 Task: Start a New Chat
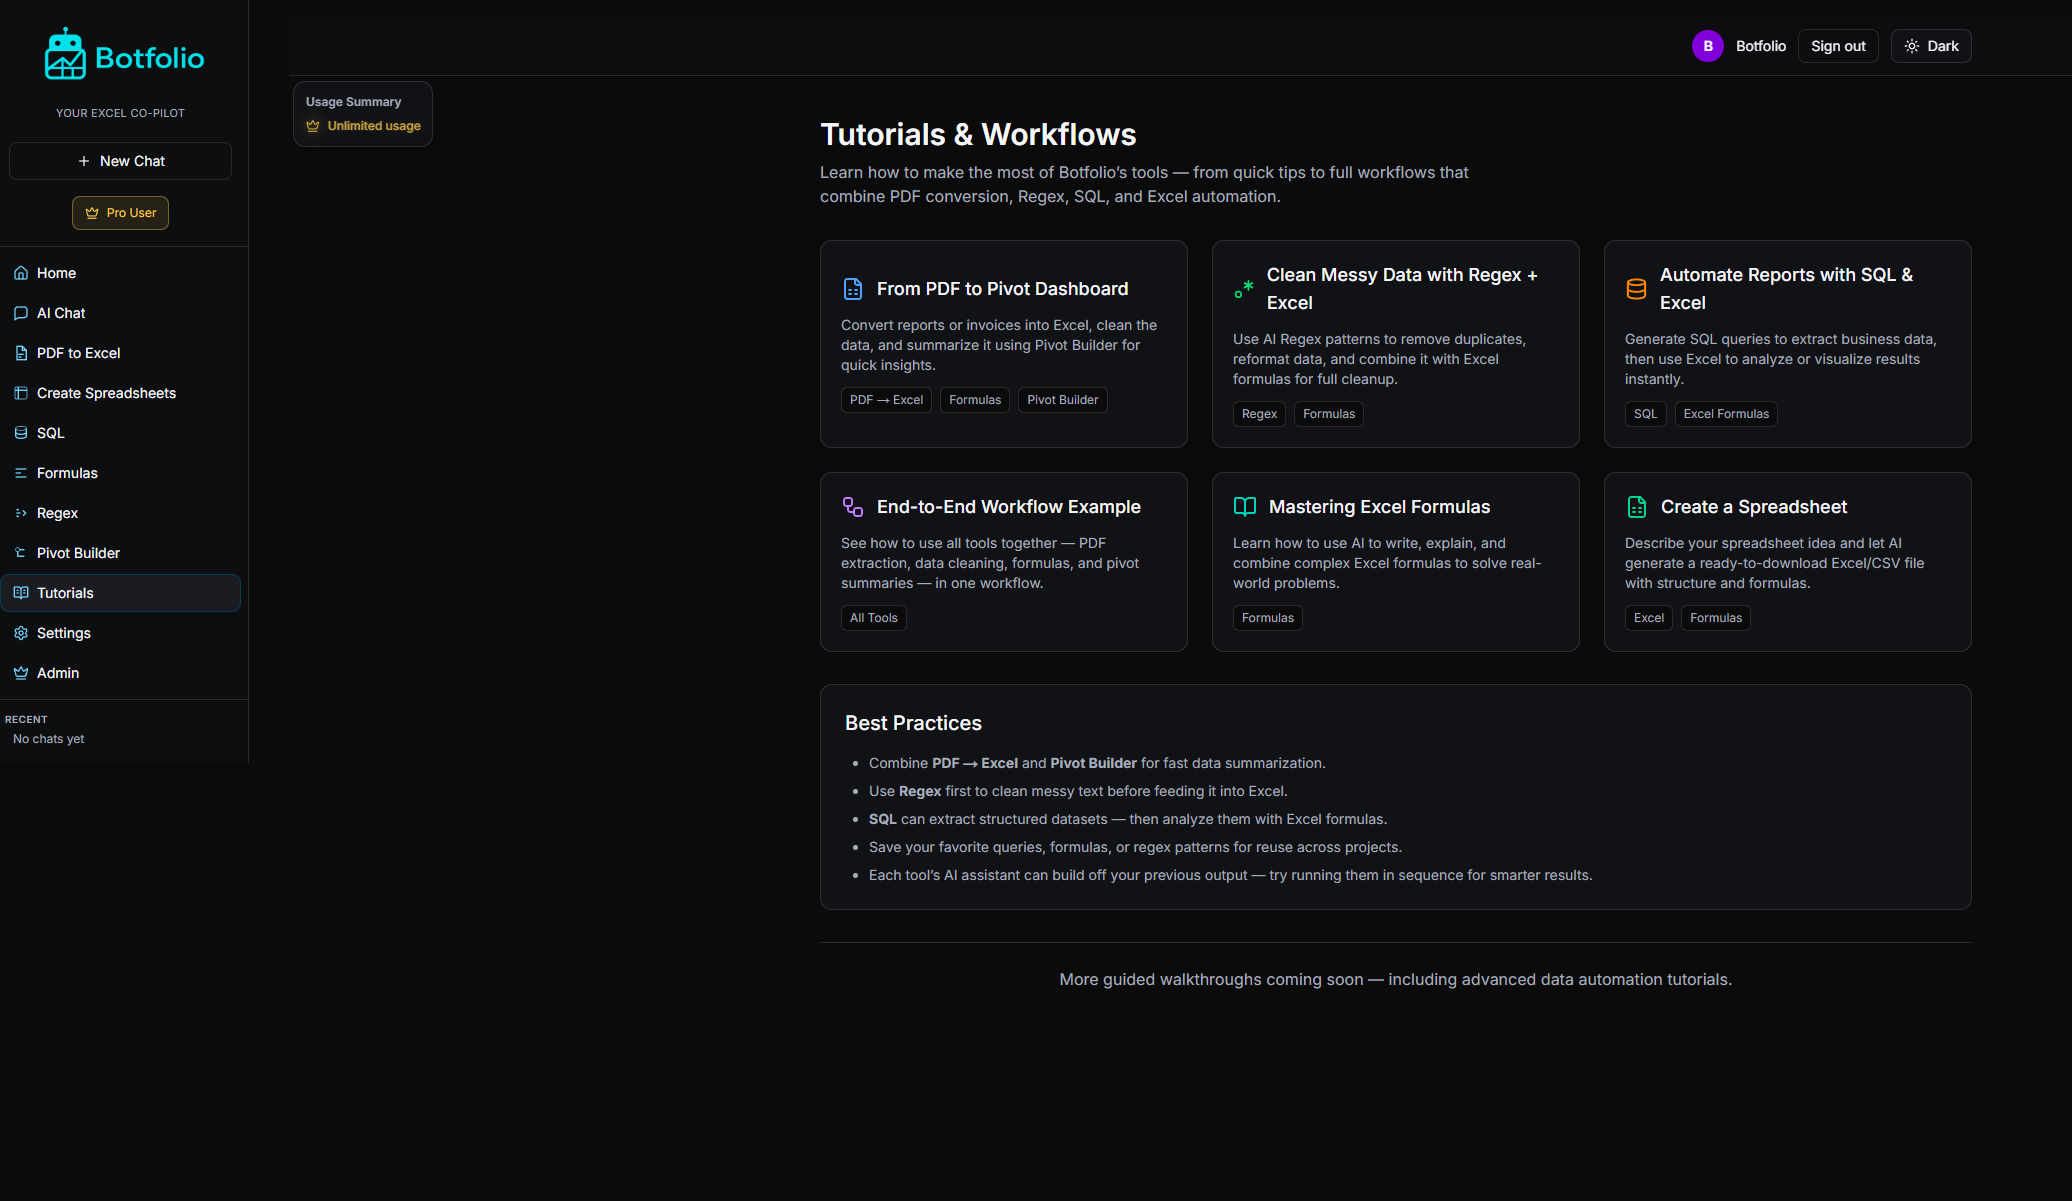[x=120, y=160]
